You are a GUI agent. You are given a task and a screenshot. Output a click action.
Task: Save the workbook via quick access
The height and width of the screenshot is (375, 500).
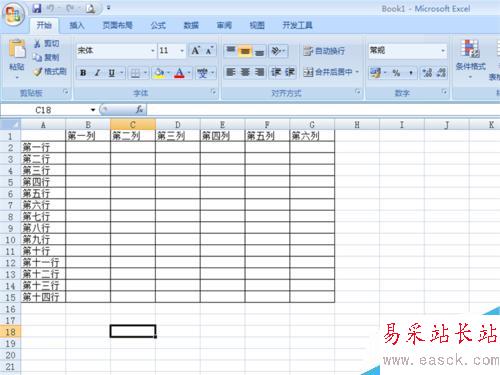[37, 8]
